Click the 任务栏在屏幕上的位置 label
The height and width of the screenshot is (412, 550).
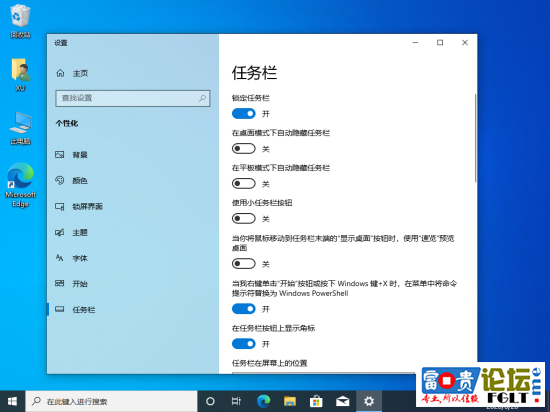269,363
